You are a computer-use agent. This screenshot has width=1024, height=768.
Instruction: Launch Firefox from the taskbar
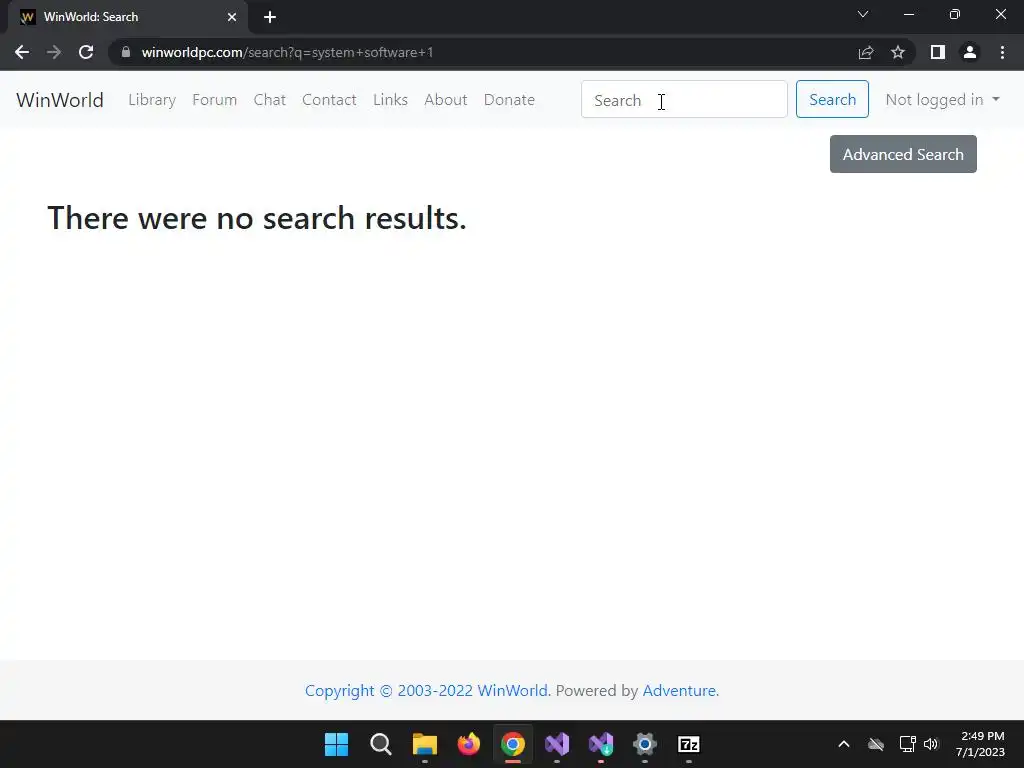(x=468, y=744)
